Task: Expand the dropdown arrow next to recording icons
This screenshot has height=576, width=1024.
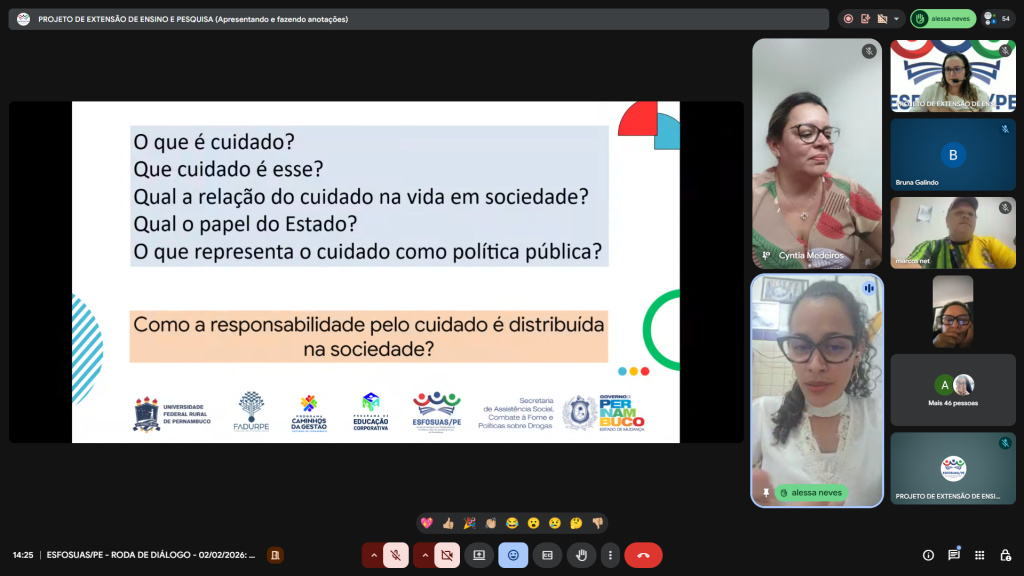Action: click(896, 18)
